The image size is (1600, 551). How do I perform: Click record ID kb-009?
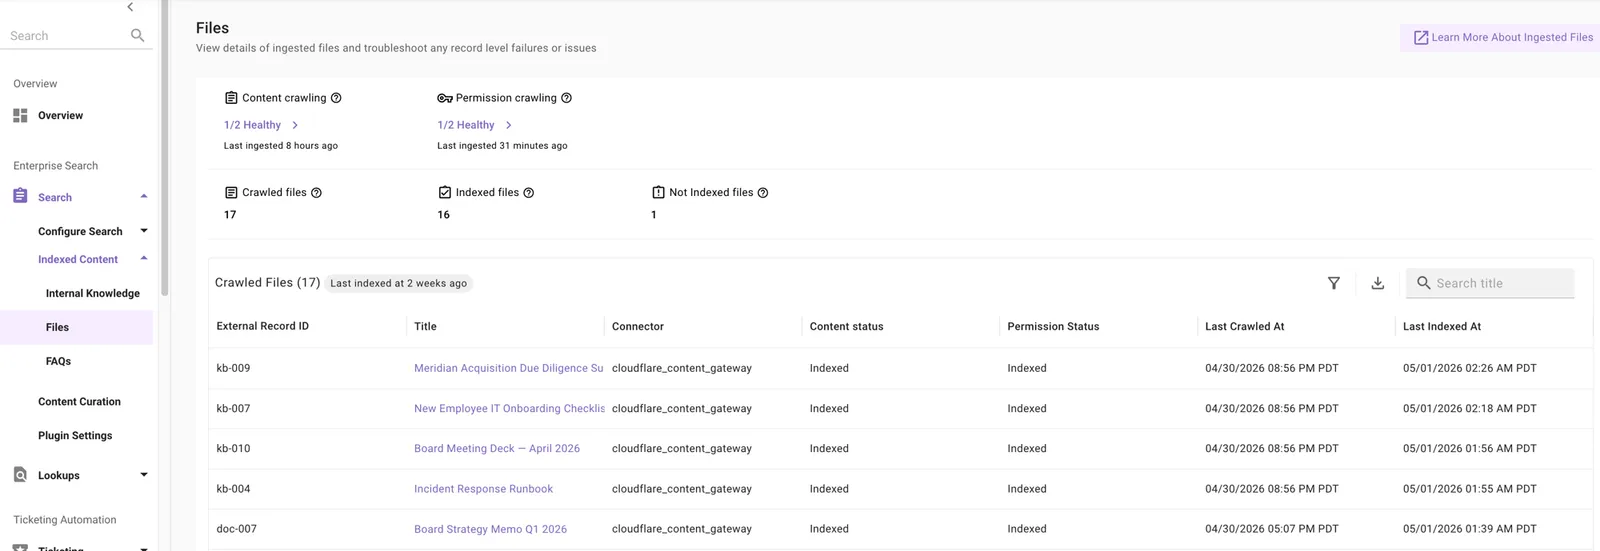pos(233,368)
